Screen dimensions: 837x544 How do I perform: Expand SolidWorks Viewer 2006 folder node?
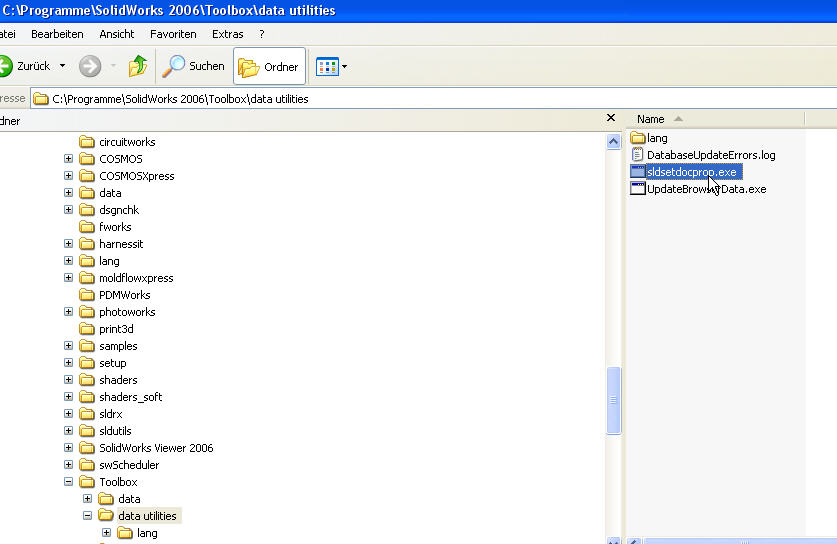pyautogui.click(x=68, y=448)
